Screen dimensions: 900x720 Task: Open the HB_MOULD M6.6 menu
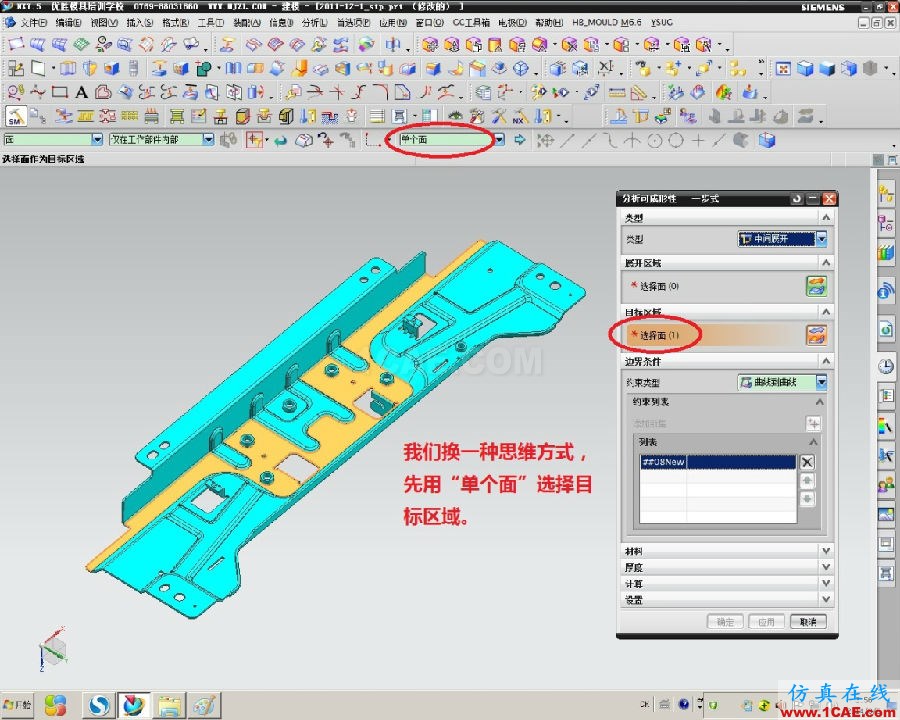(607, 22)
